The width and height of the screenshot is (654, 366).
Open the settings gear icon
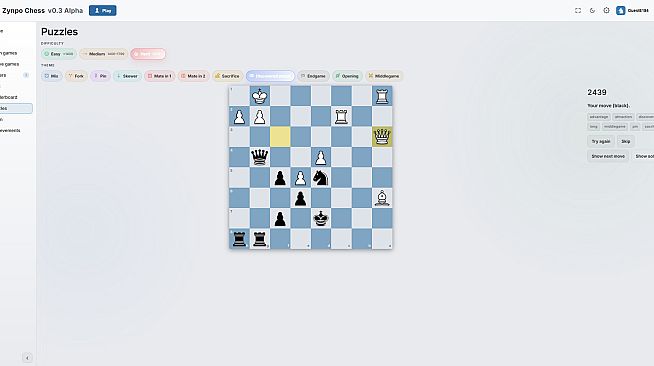[606, 10]
